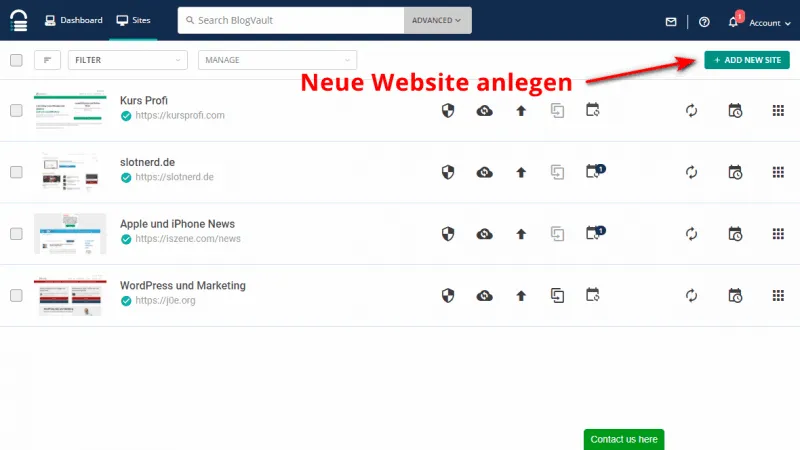Sync the WordPress und Marketing site
This screenshot has height=450, width=800.
[691, 296]
